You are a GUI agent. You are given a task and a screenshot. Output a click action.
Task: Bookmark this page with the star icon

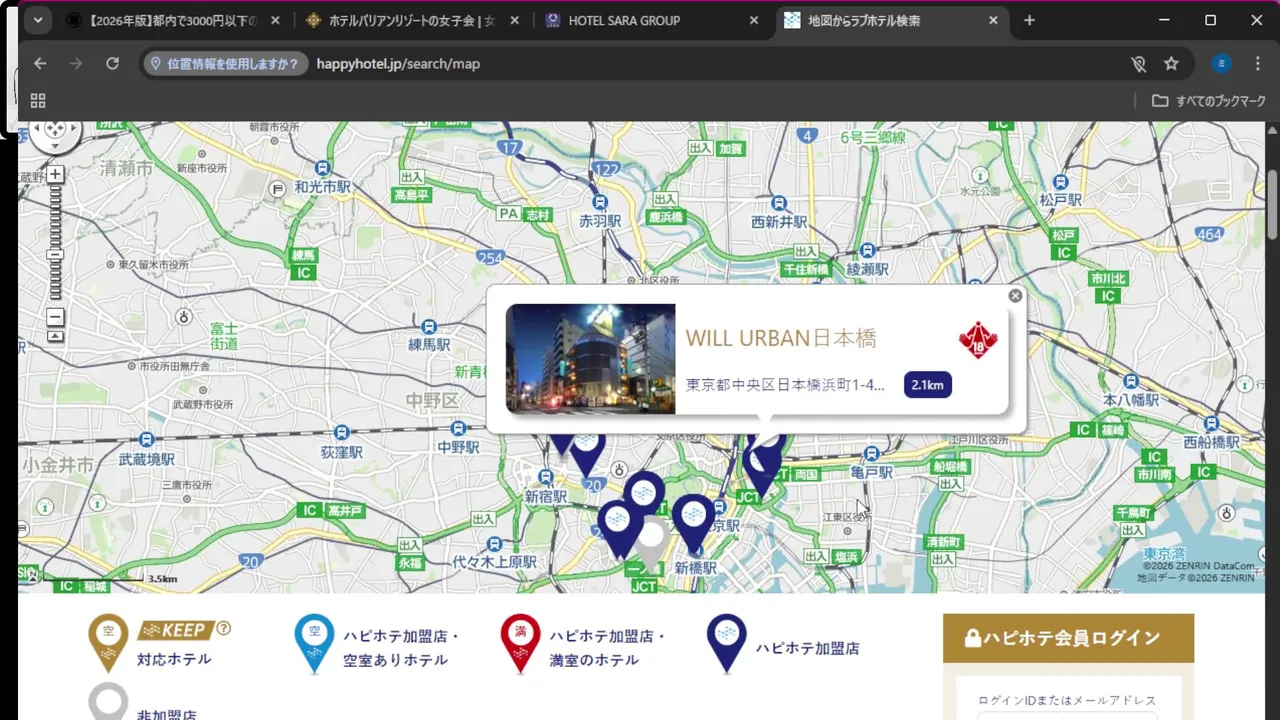pos(1171,63)
